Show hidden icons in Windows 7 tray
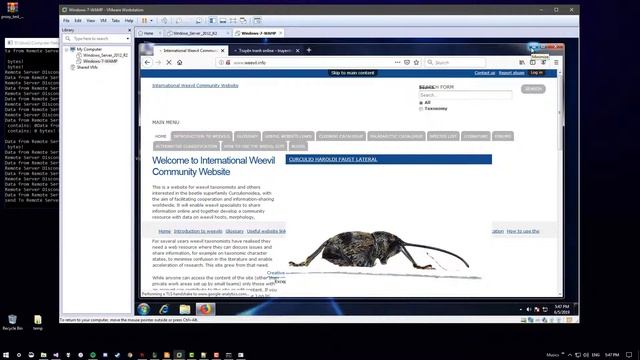This screenshot has height=360, width=640. 520,309
